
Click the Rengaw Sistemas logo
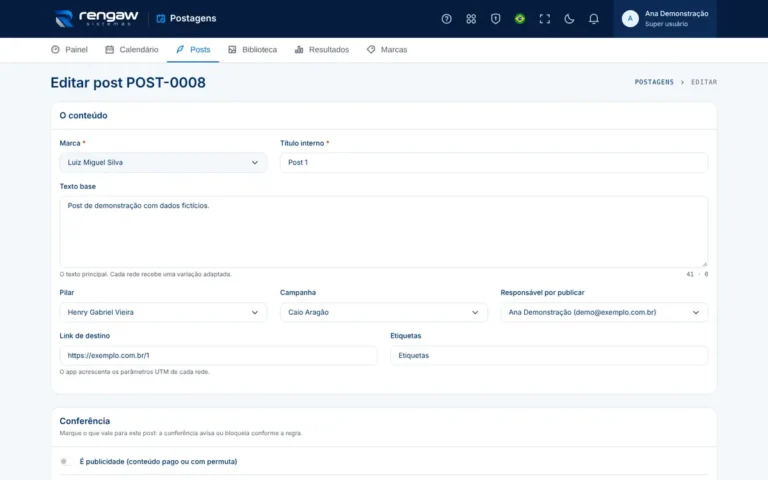click(x=96, y=19)
